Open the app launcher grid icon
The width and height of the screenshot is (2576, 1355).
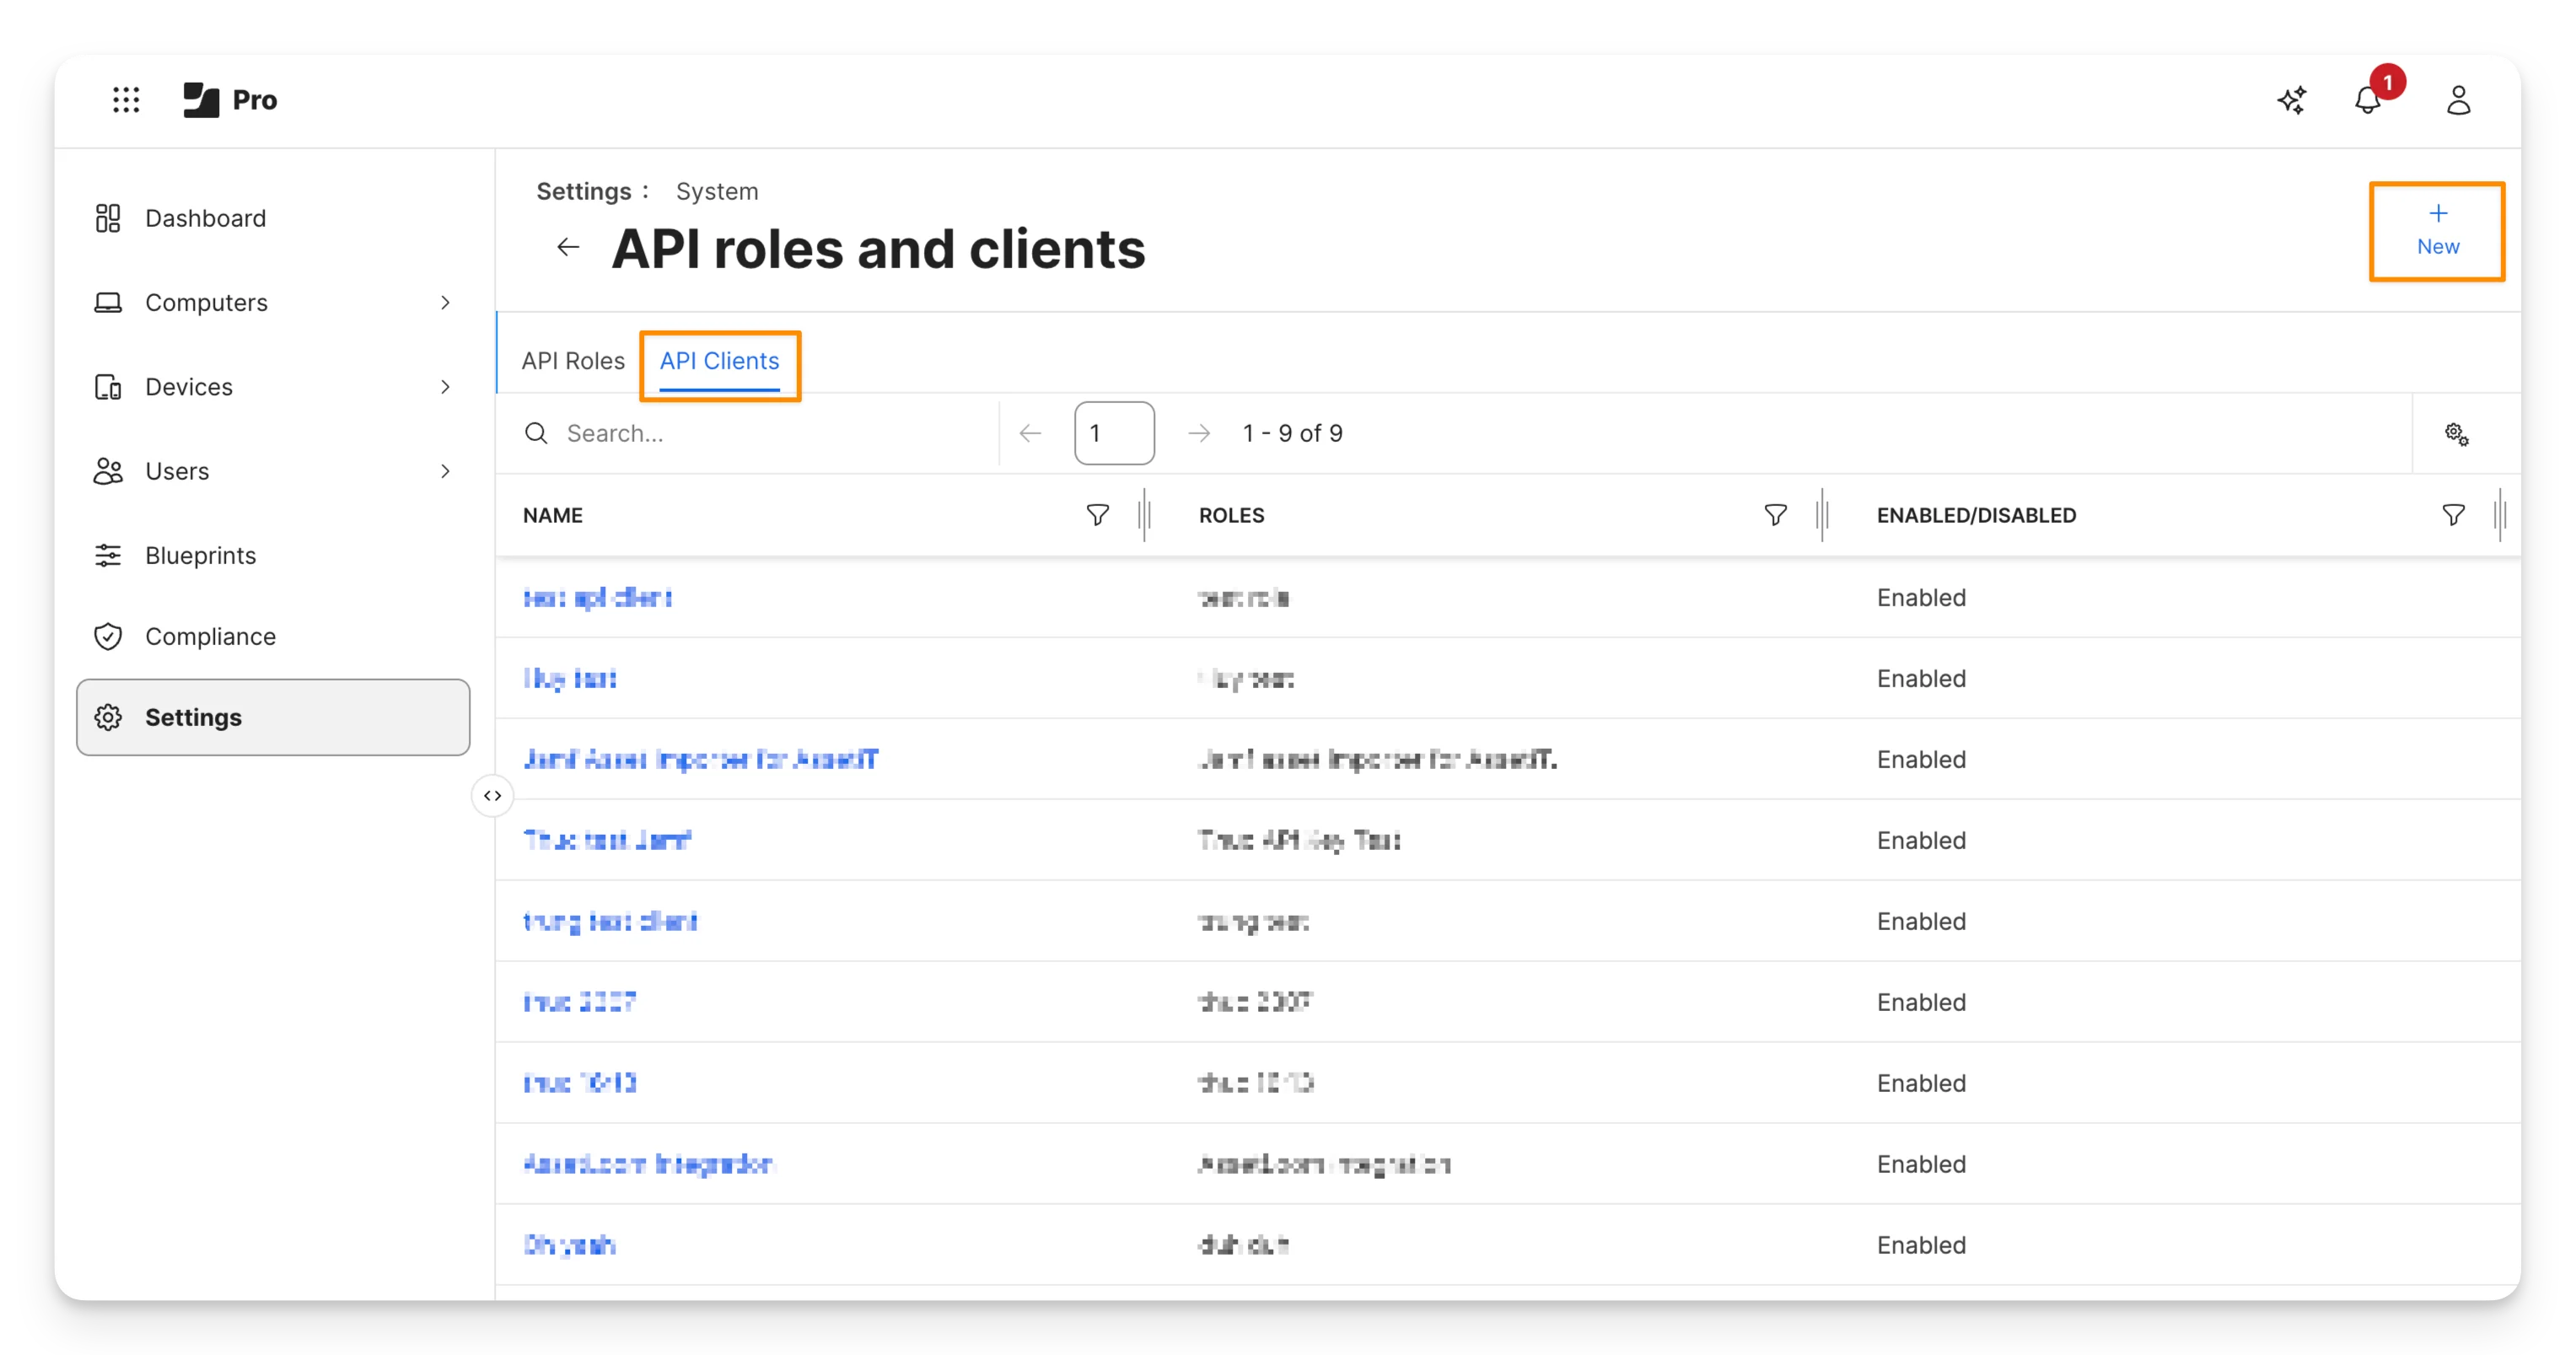click(126, 100)
